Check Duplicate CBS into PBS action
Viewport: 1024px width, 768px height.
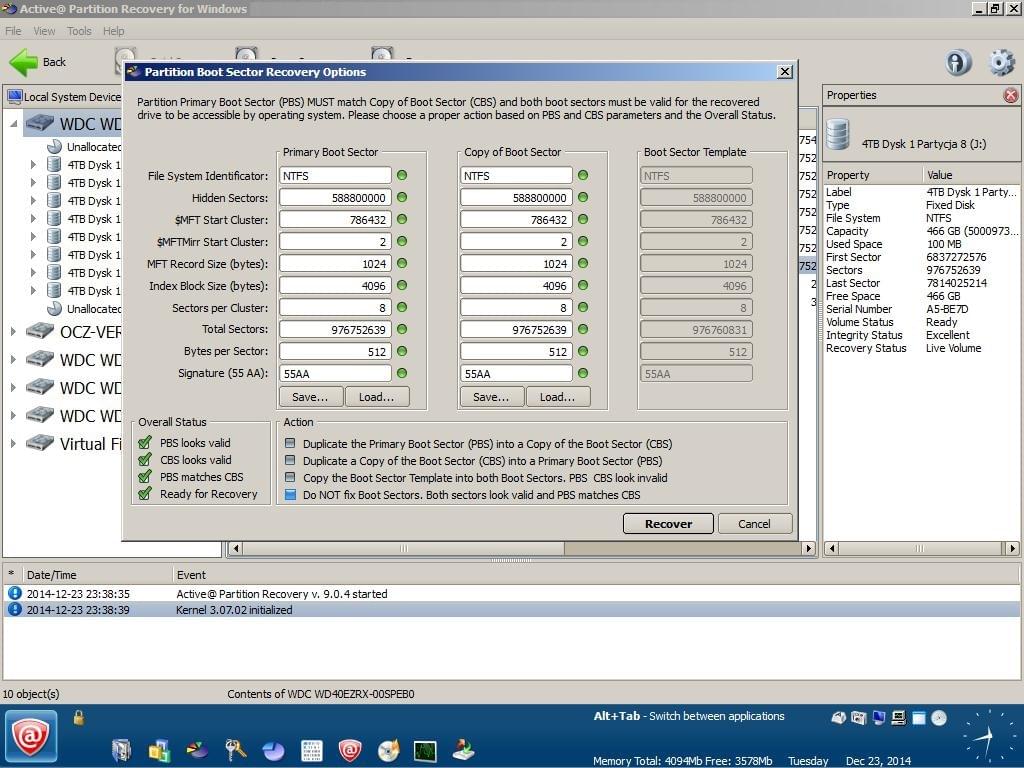click(291, 460)
